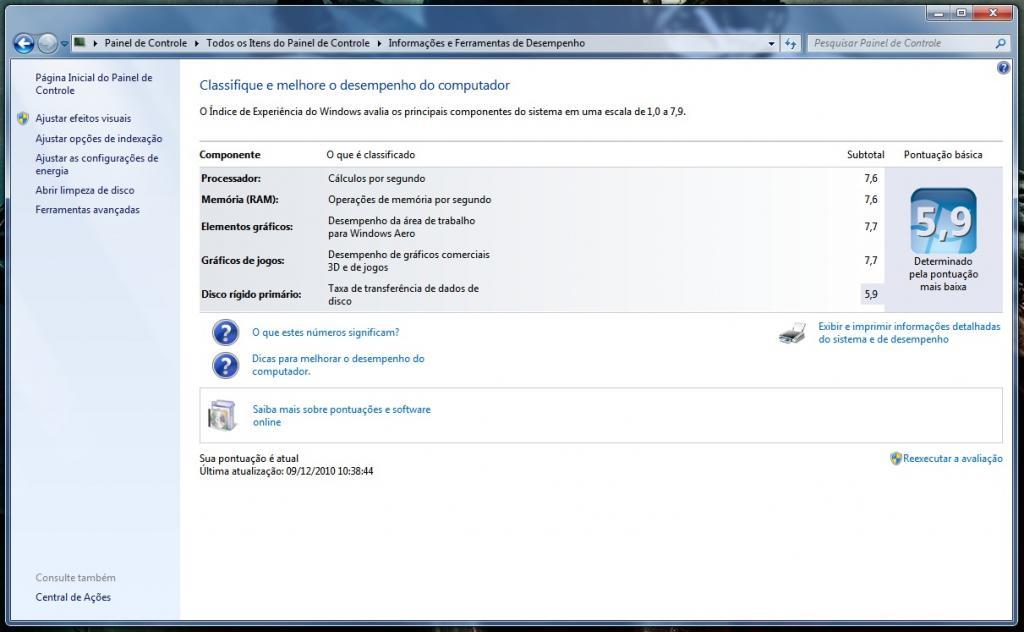Maximize the Control Panel window
The width and height of the screenshot is (1024, 632).
[x=961, y=12]
